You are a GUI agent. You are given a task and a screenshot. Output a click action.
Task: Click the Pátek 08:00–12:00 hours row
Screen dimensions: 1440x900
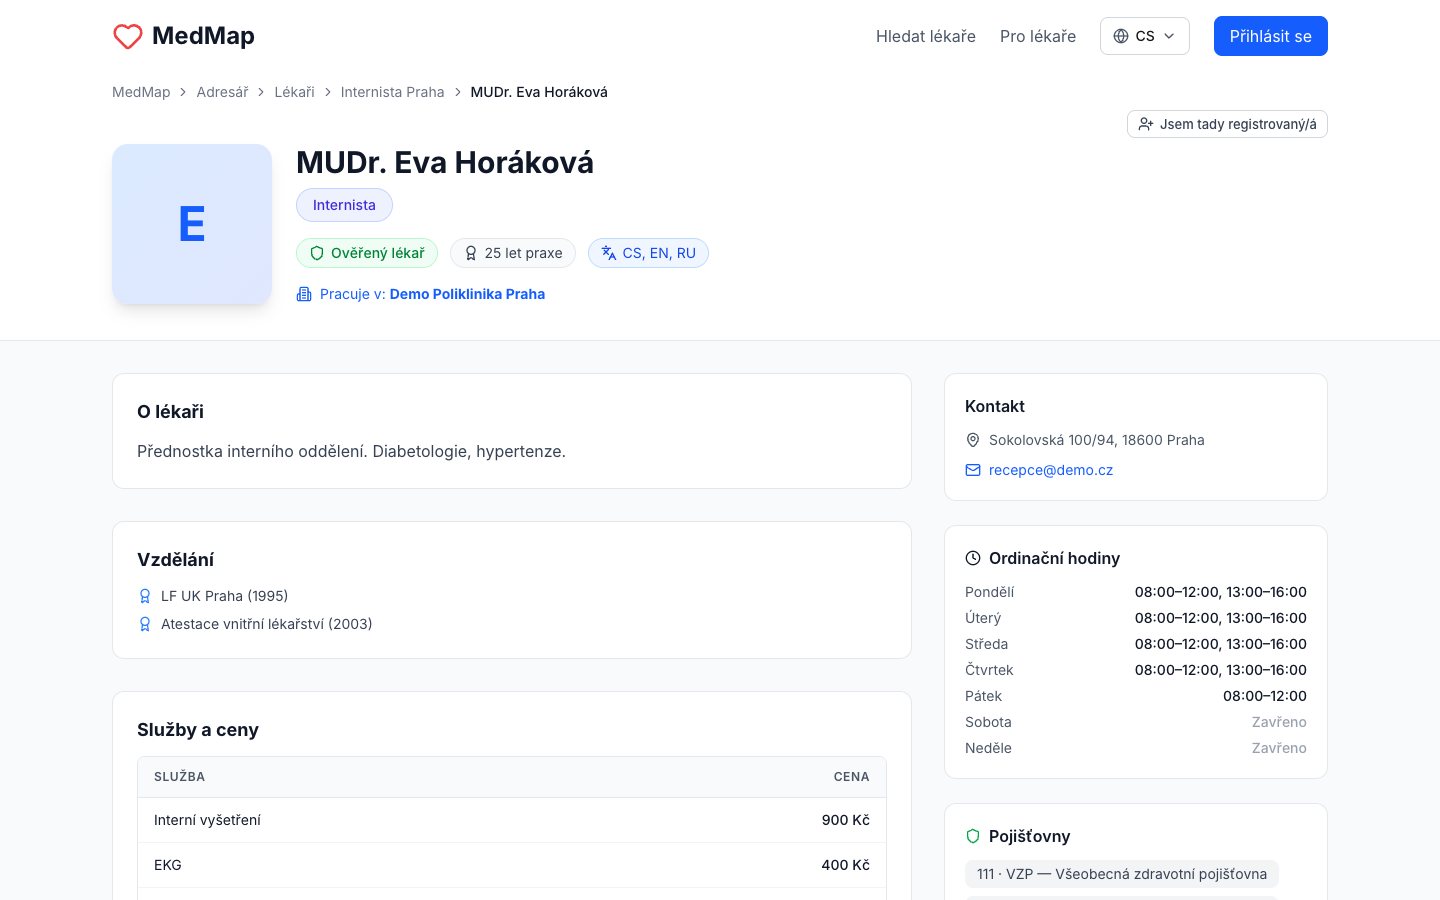[x=1136, y=696]
